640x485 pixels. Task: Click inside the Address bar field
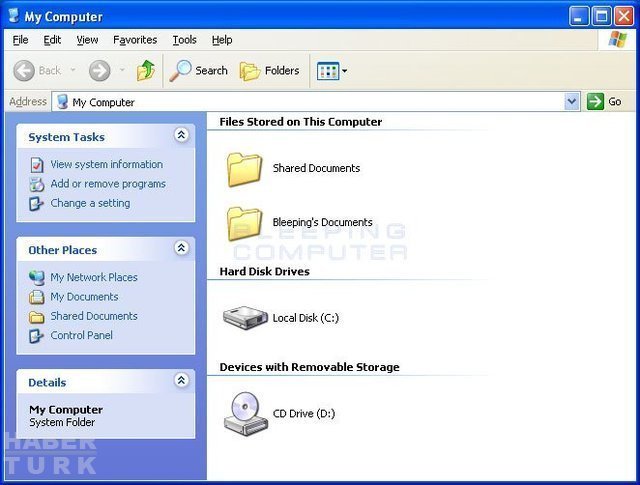tap(300, 101)
